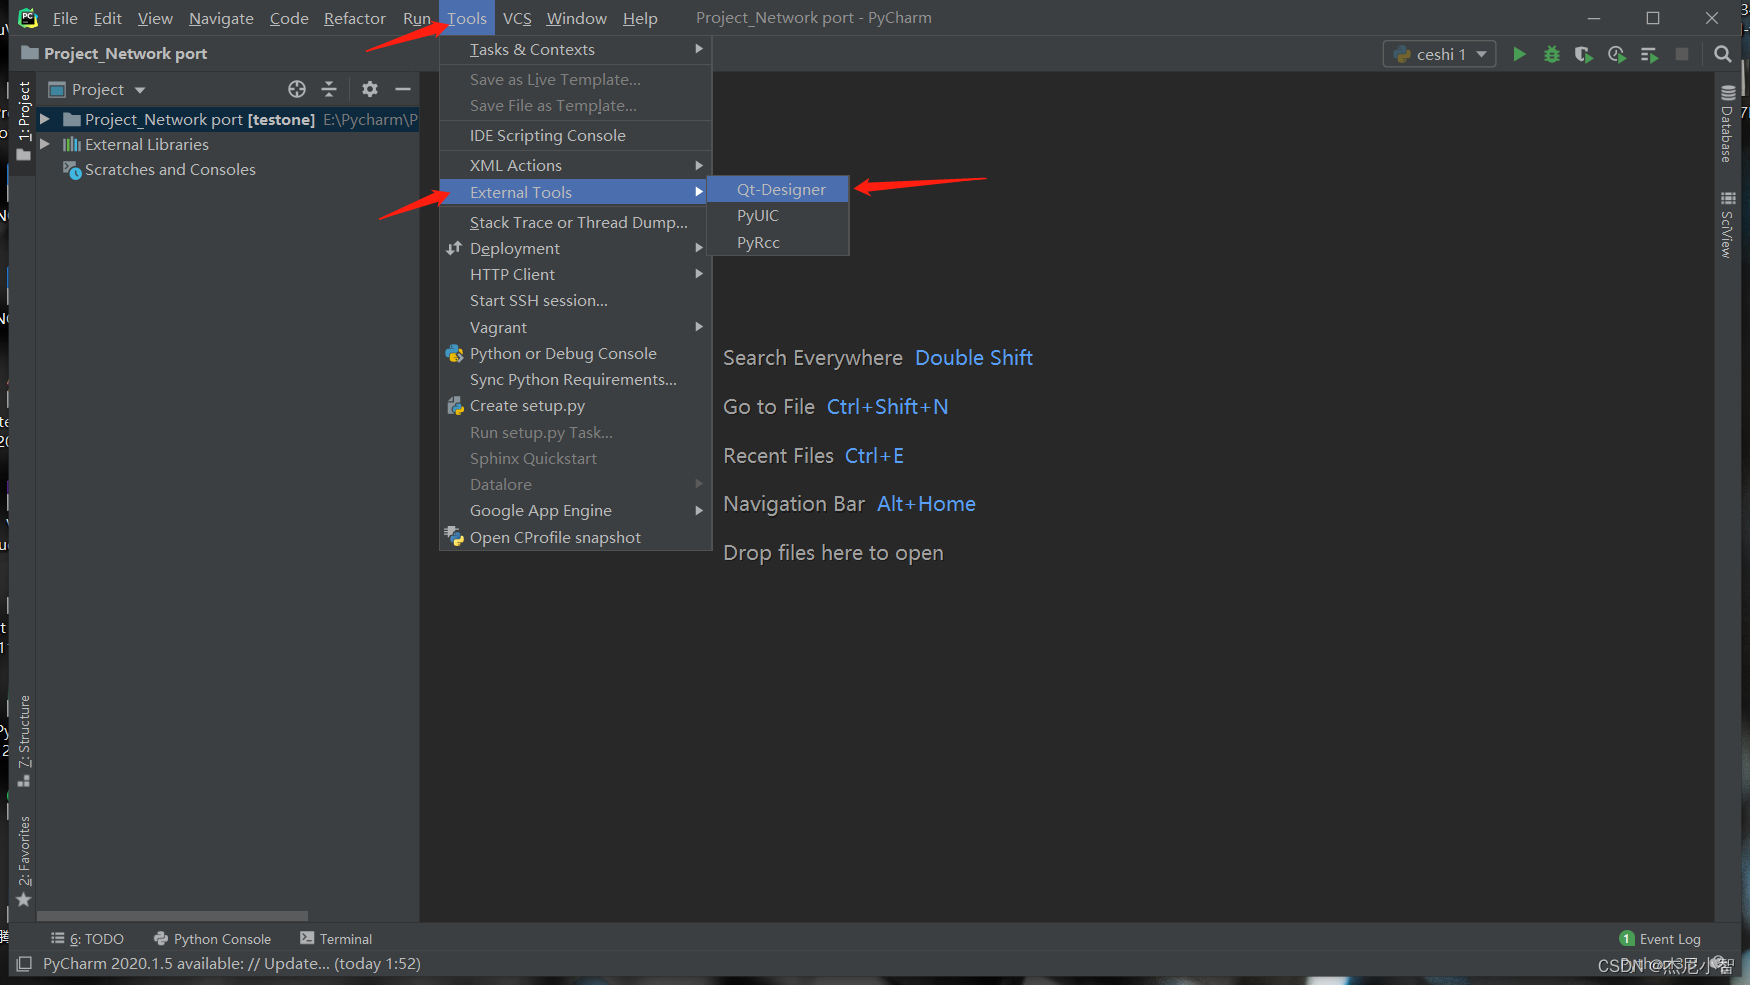
Task: Run with Coverage shield icon
Action: pos(1583,54)
